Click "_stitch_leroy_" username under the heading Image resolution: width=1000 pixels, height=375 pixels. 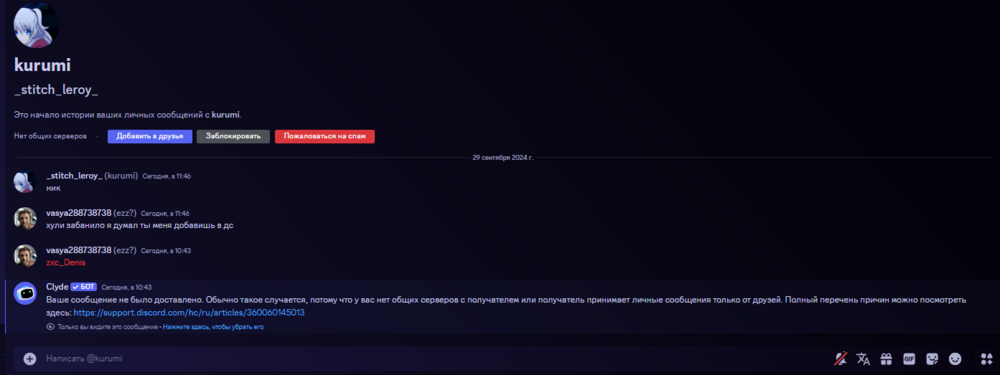point(56,91)
